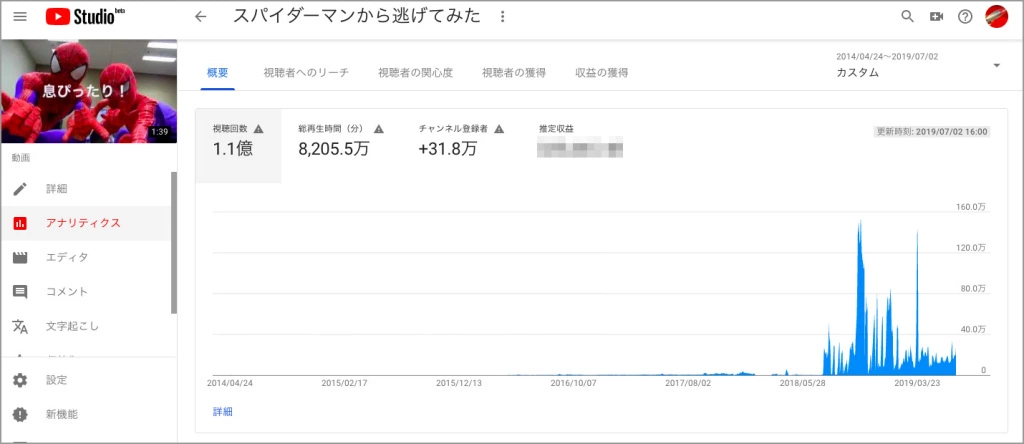
Task: Open the account avatar menu
Action: (x=996, y=17)
